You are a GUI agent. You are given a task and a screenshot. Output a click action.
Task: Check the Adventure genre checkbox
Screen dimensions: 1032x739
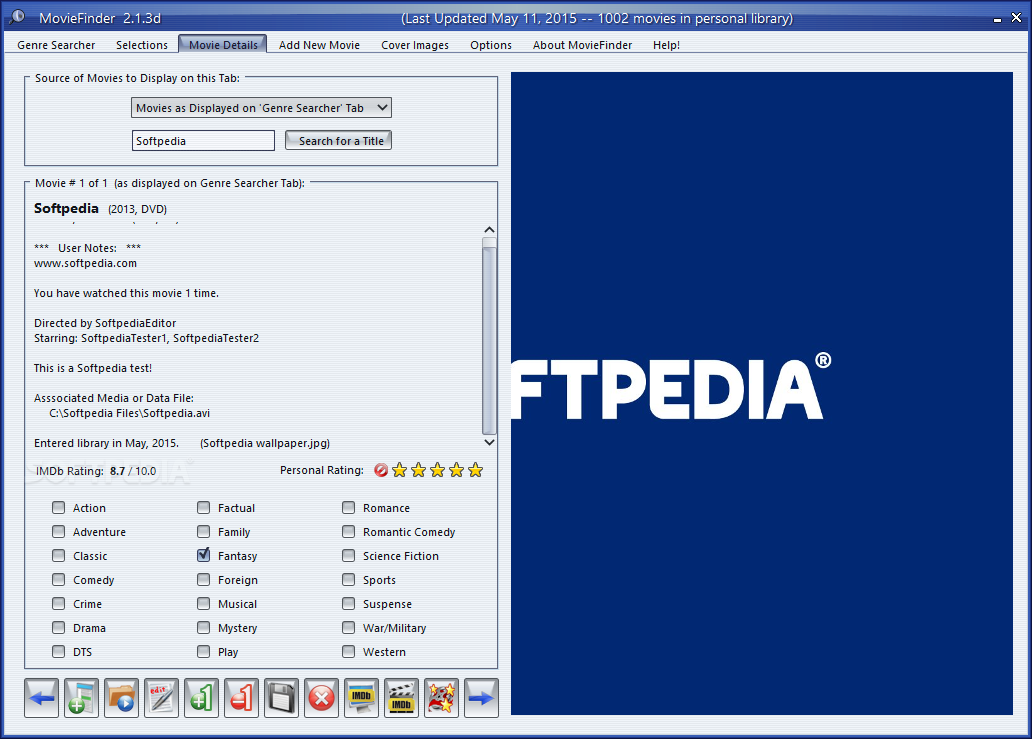[x=59, y=531]
